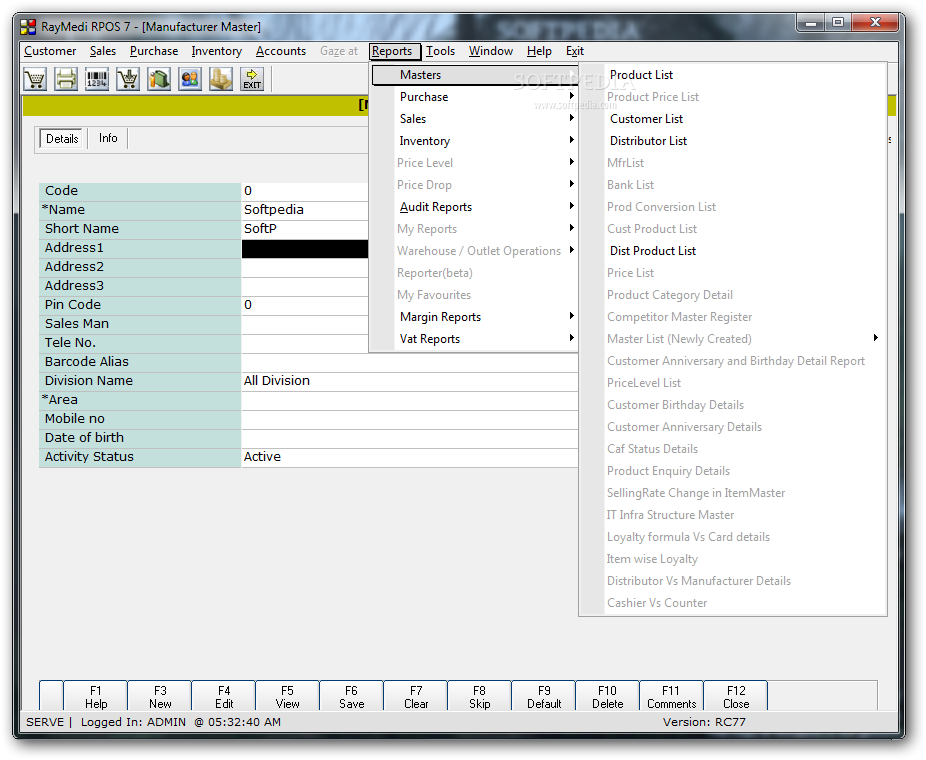
Task: Click the two-people customers toolbar icon
Action: (x=190, y=79)
